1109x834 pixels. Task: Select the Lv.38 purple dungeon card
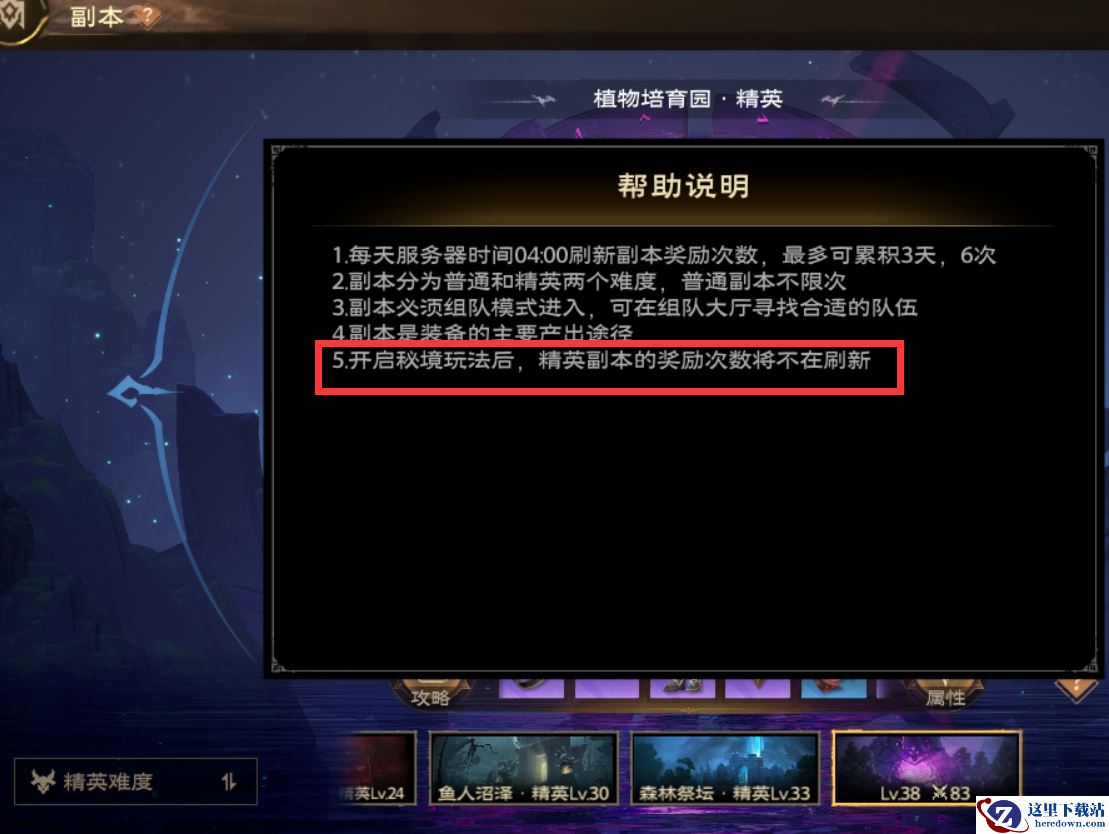tap(927, 769)
